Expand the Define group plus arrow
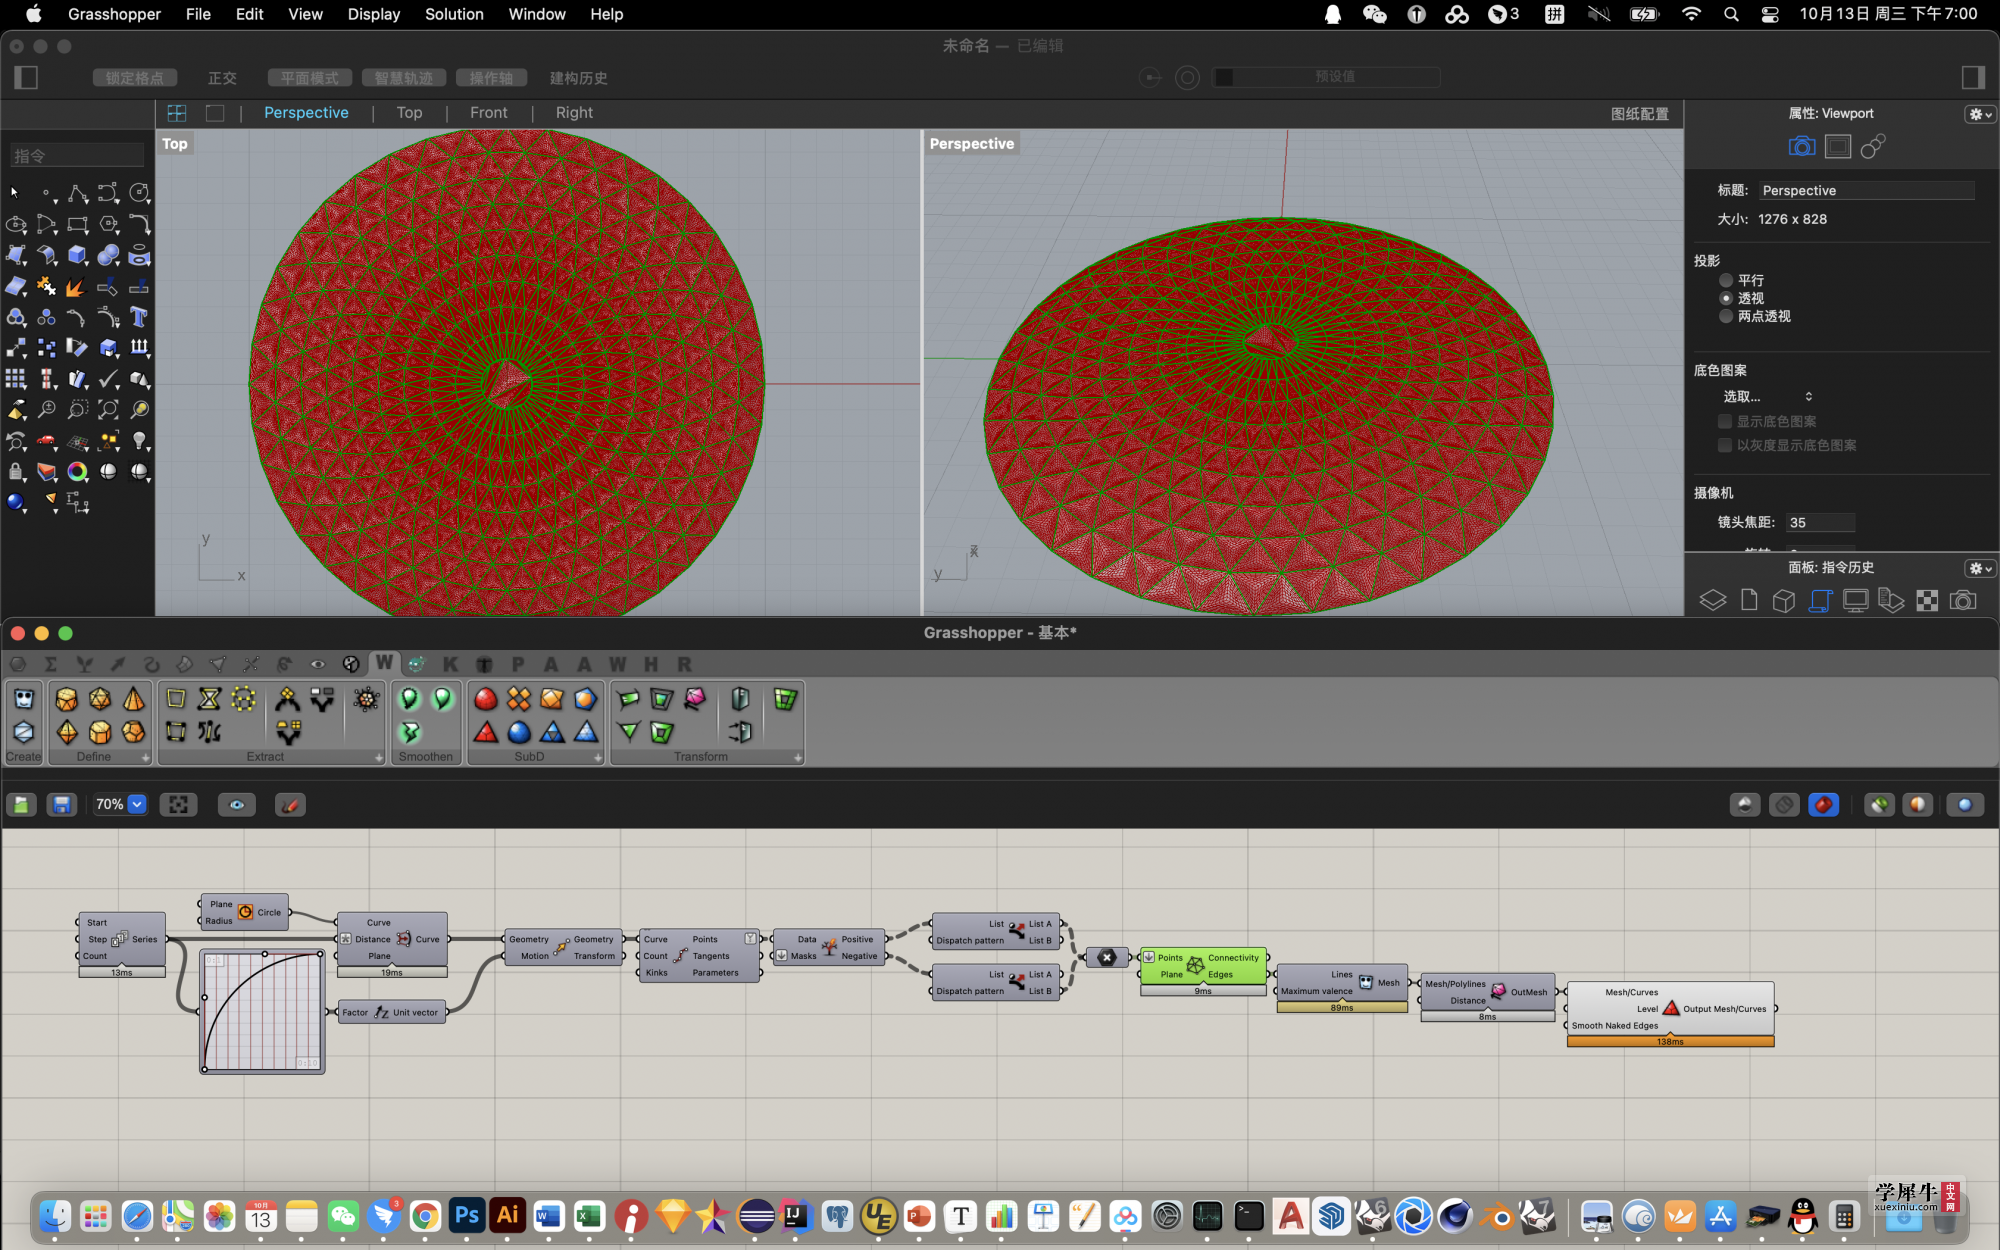 click(145, 758)
